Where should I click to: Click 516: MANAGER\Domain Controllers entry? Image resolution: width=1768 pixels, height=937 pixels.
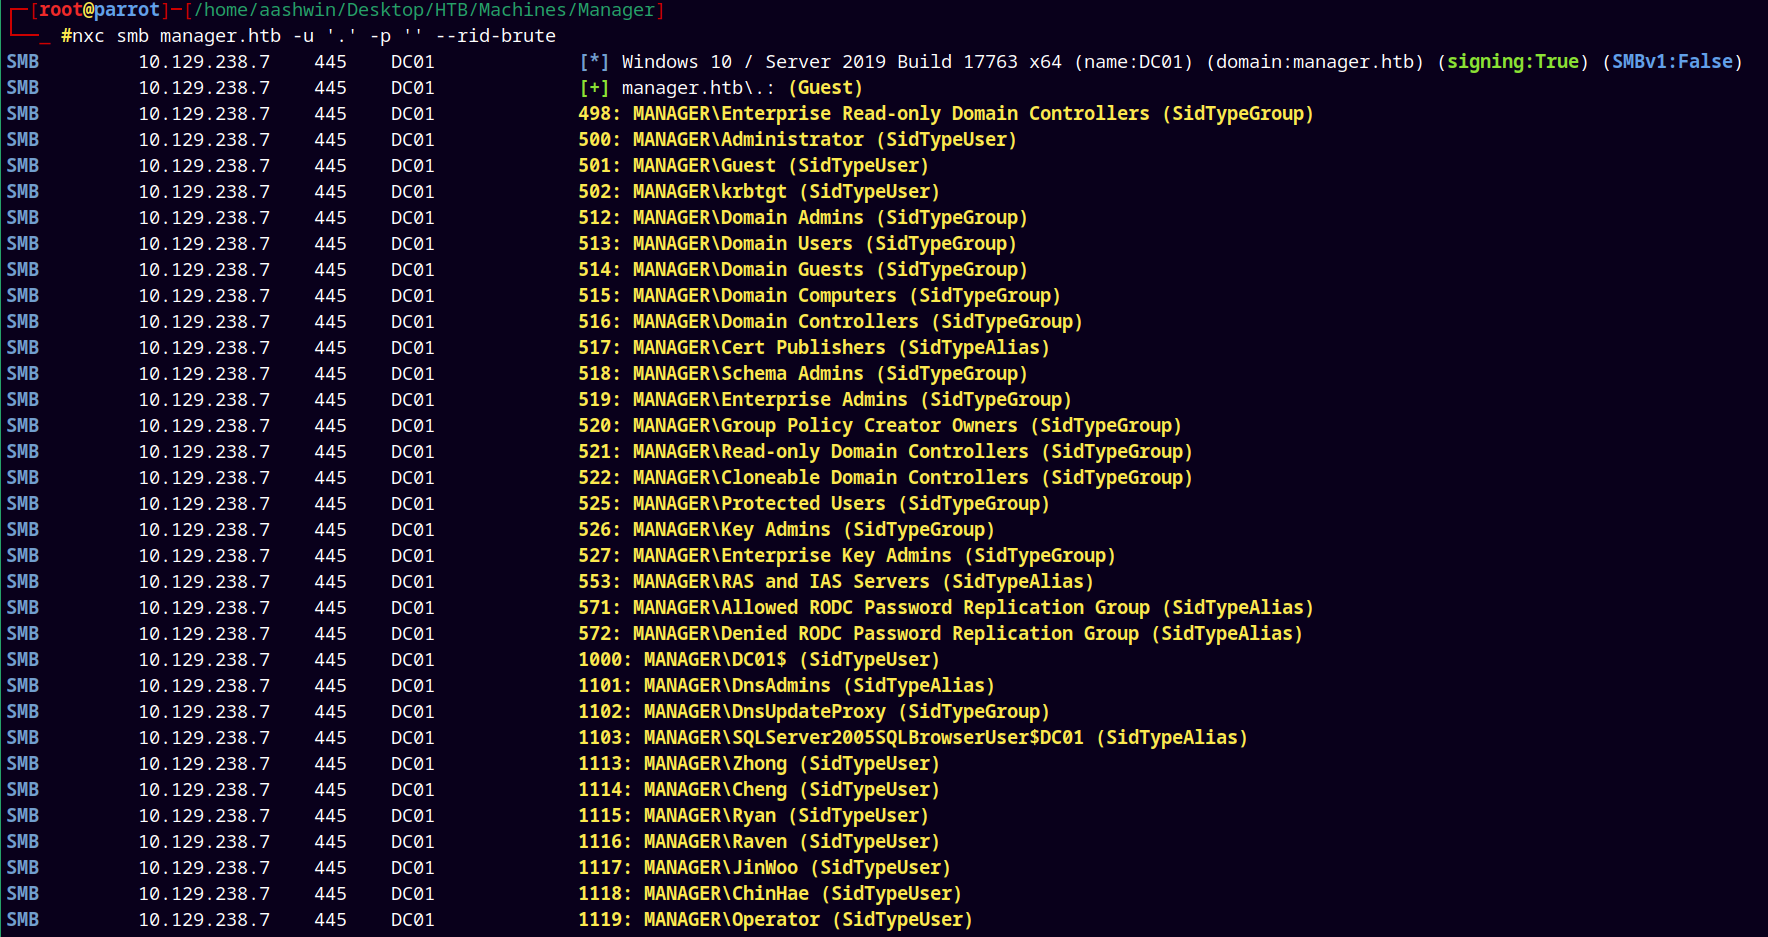tap(830, 322)
